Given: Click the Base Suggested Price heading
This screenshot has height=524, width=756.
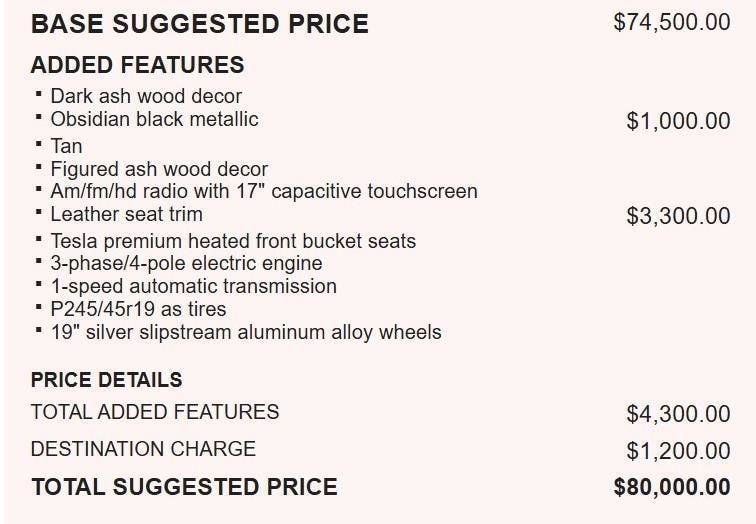Looking at the screenshot, I should pyautogui.click(x=200, y=24).
